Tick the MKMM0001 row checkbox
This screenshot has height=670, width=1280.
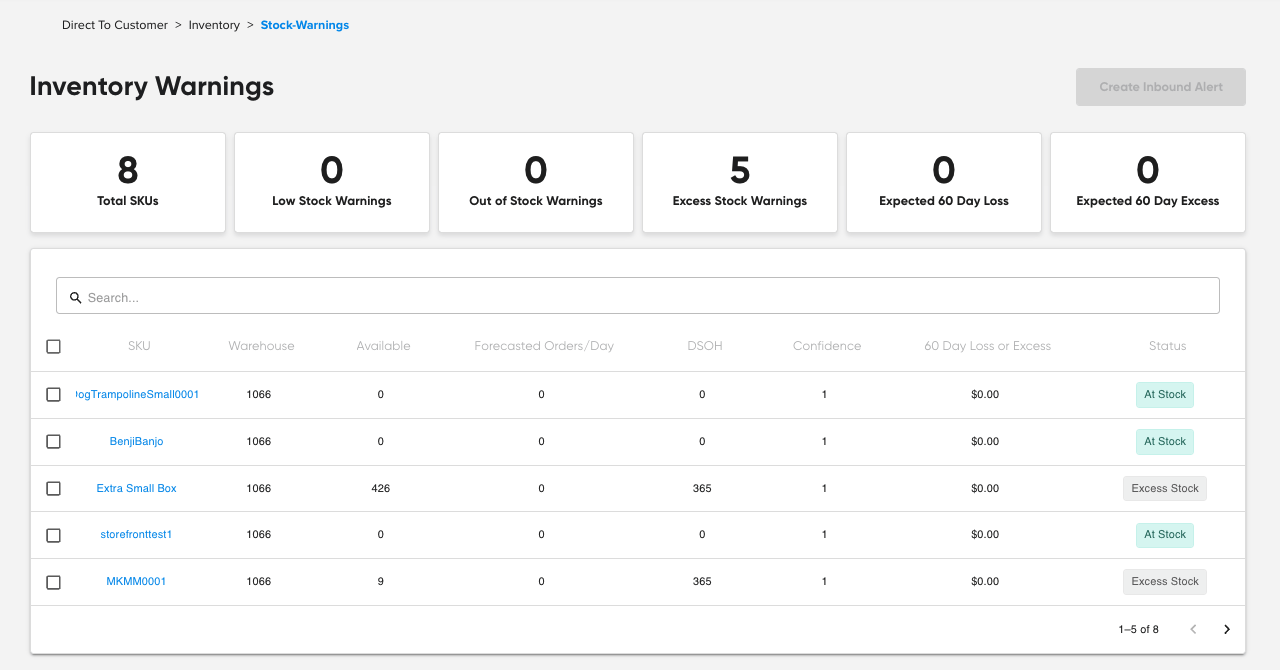pos(54,582)
